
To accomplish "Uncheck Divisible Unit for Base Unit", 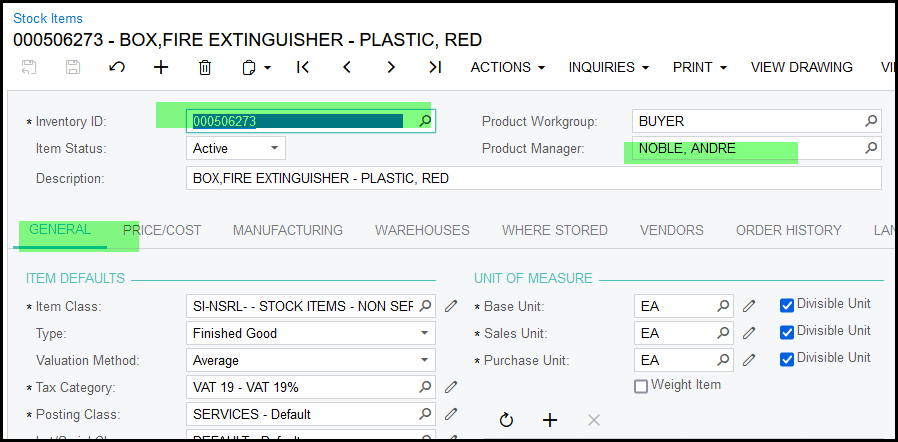I will coord(787,305).
